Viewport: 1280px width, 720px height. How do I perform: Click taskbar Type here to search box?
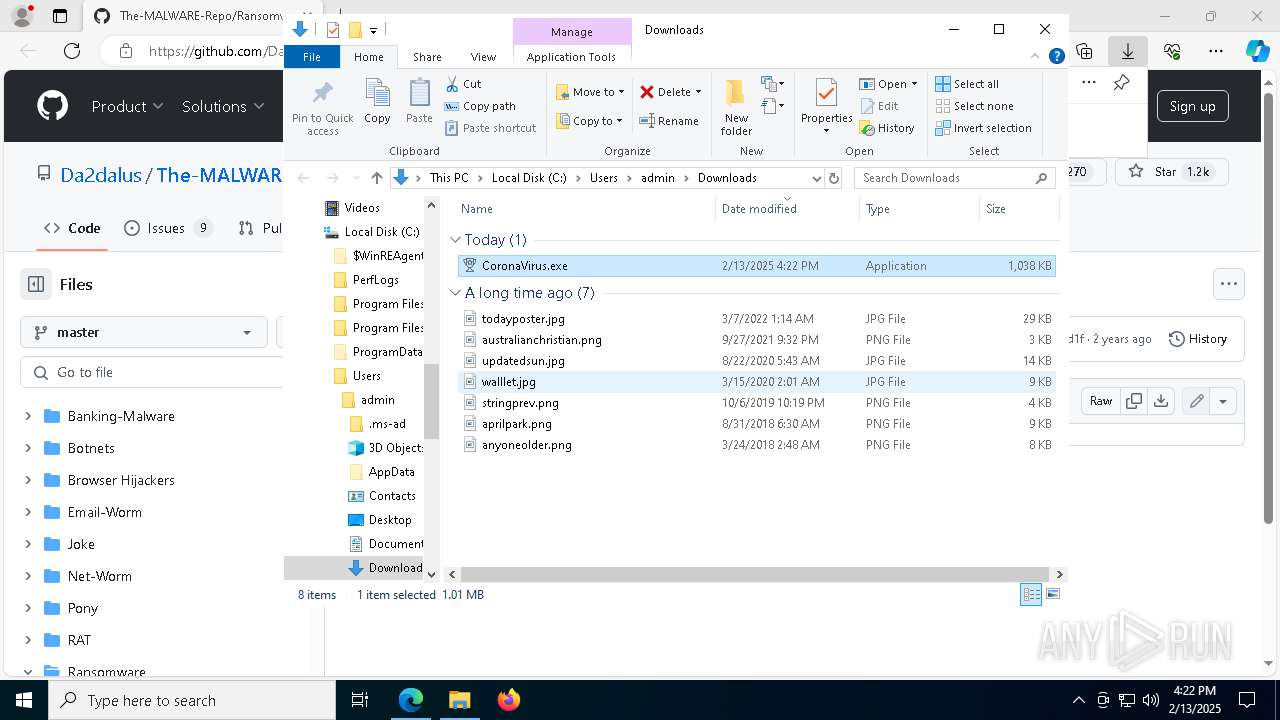192,700
